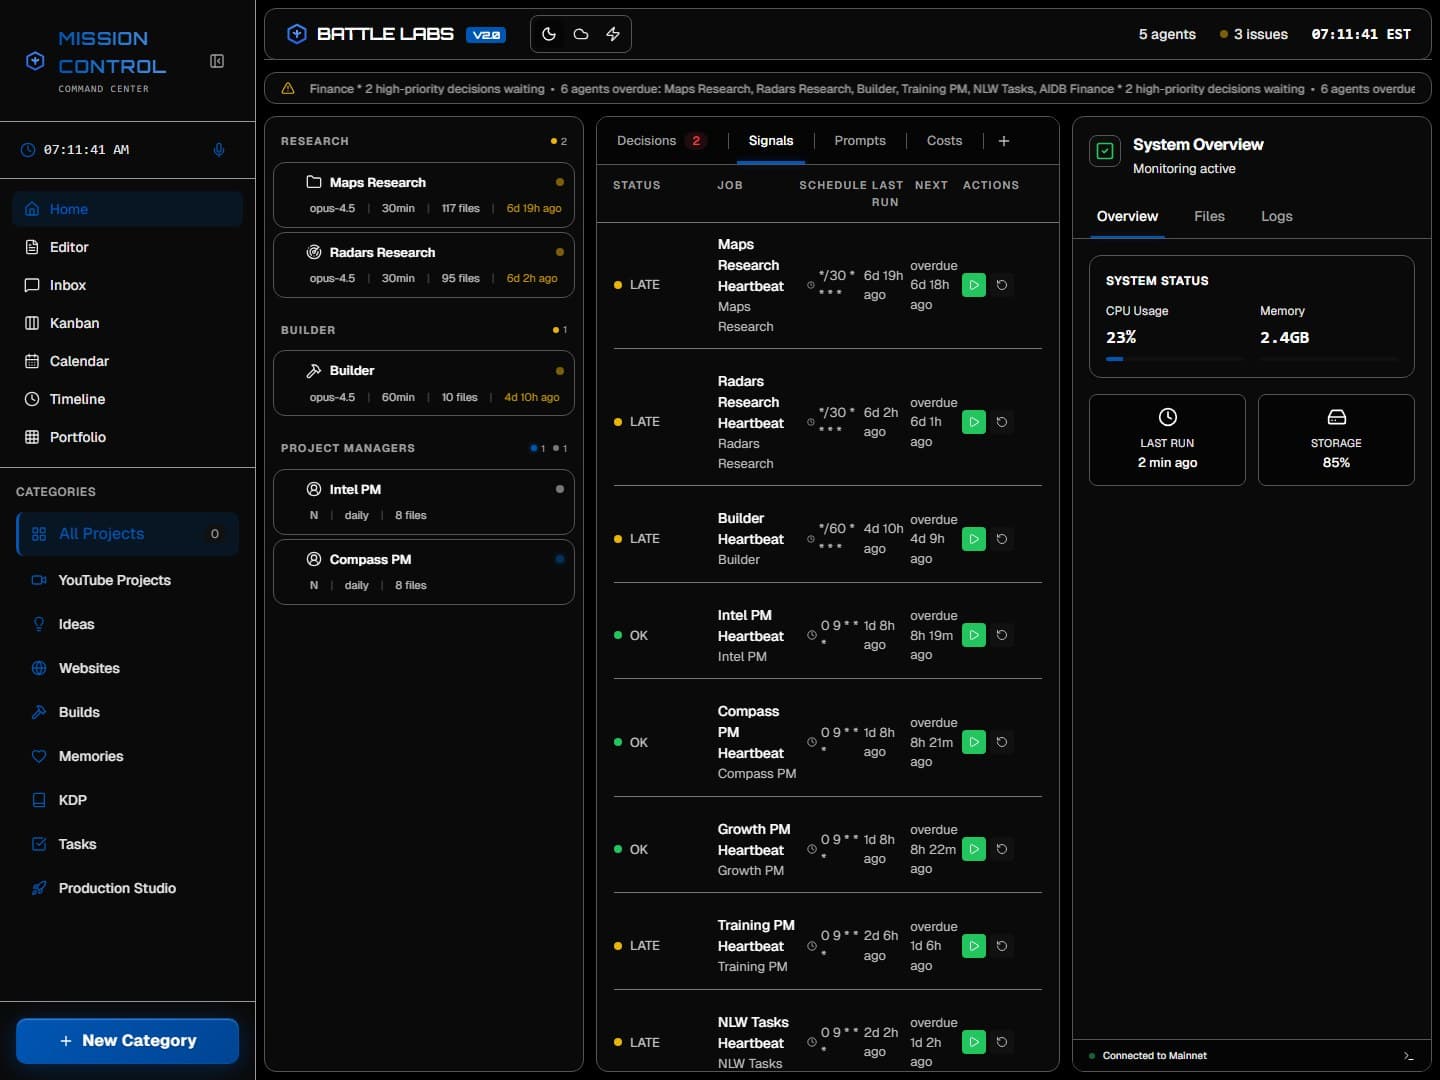Click the microphone icon beside the clock

click(219, 150)
